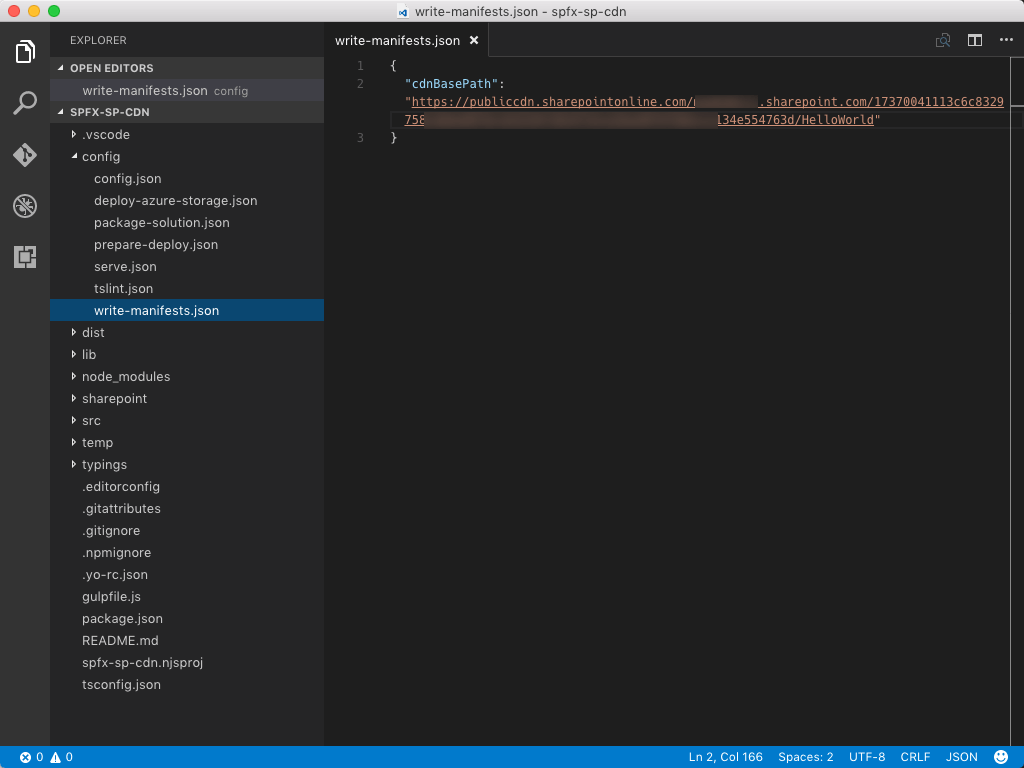Click the JSON language mode indicator
The width and height of the screenshot is (1024, 768).
point(960,757)
